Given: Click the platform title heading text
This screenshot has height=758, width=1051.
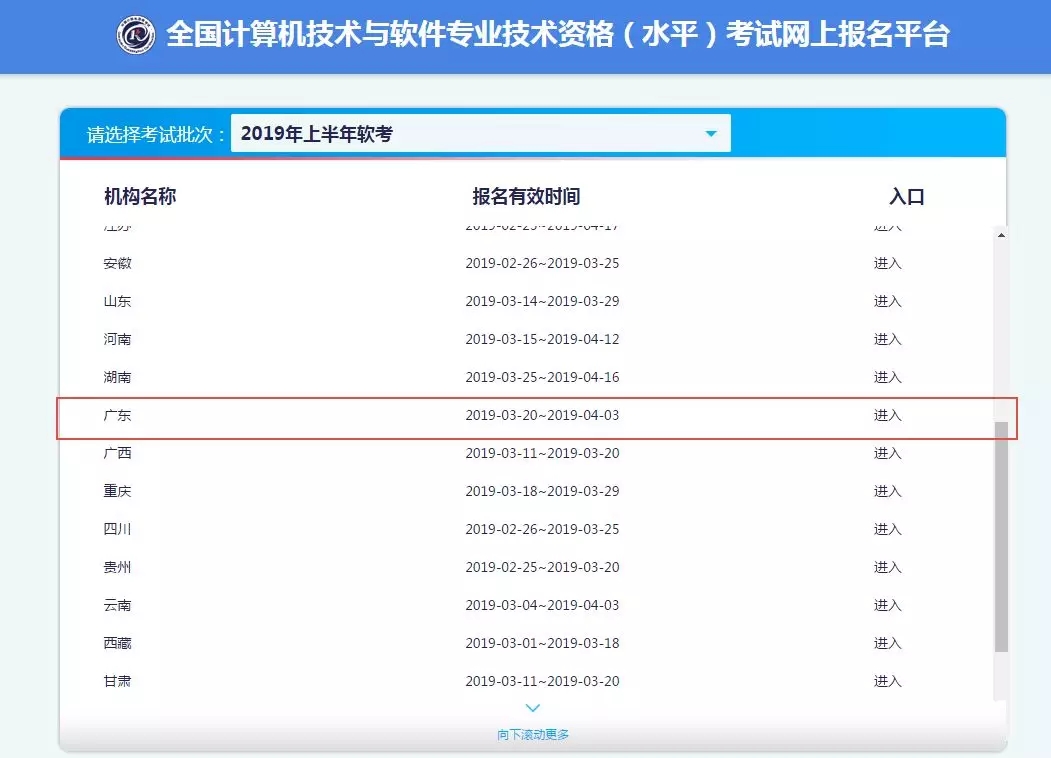Looking at the screenshot, I should point(558,34).
